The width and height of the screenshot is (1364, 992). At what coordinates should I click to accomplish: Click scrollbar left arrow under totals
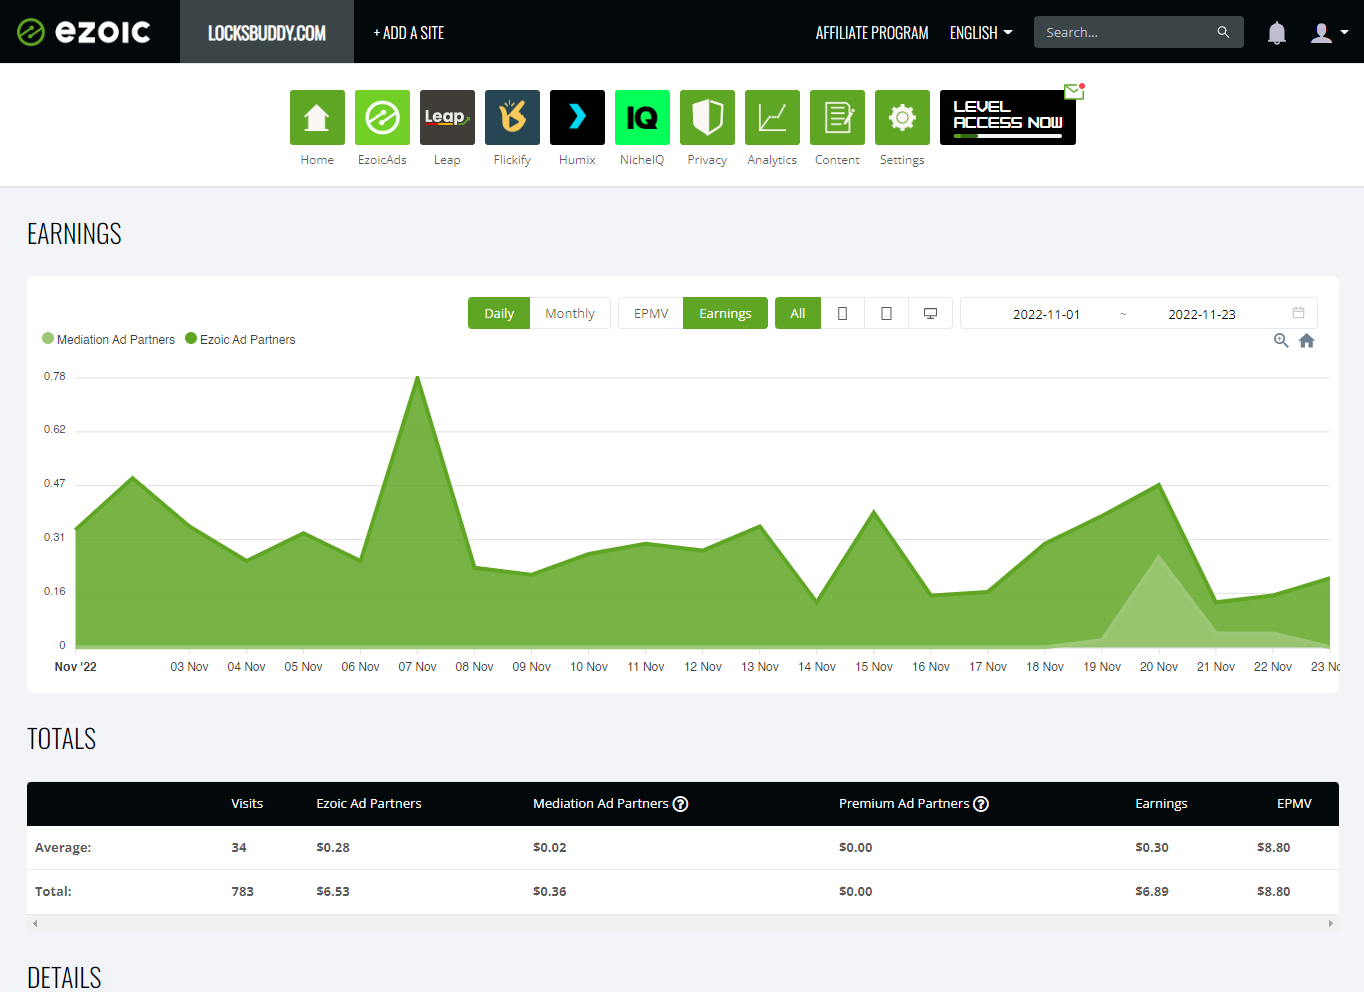coord(35,923)
